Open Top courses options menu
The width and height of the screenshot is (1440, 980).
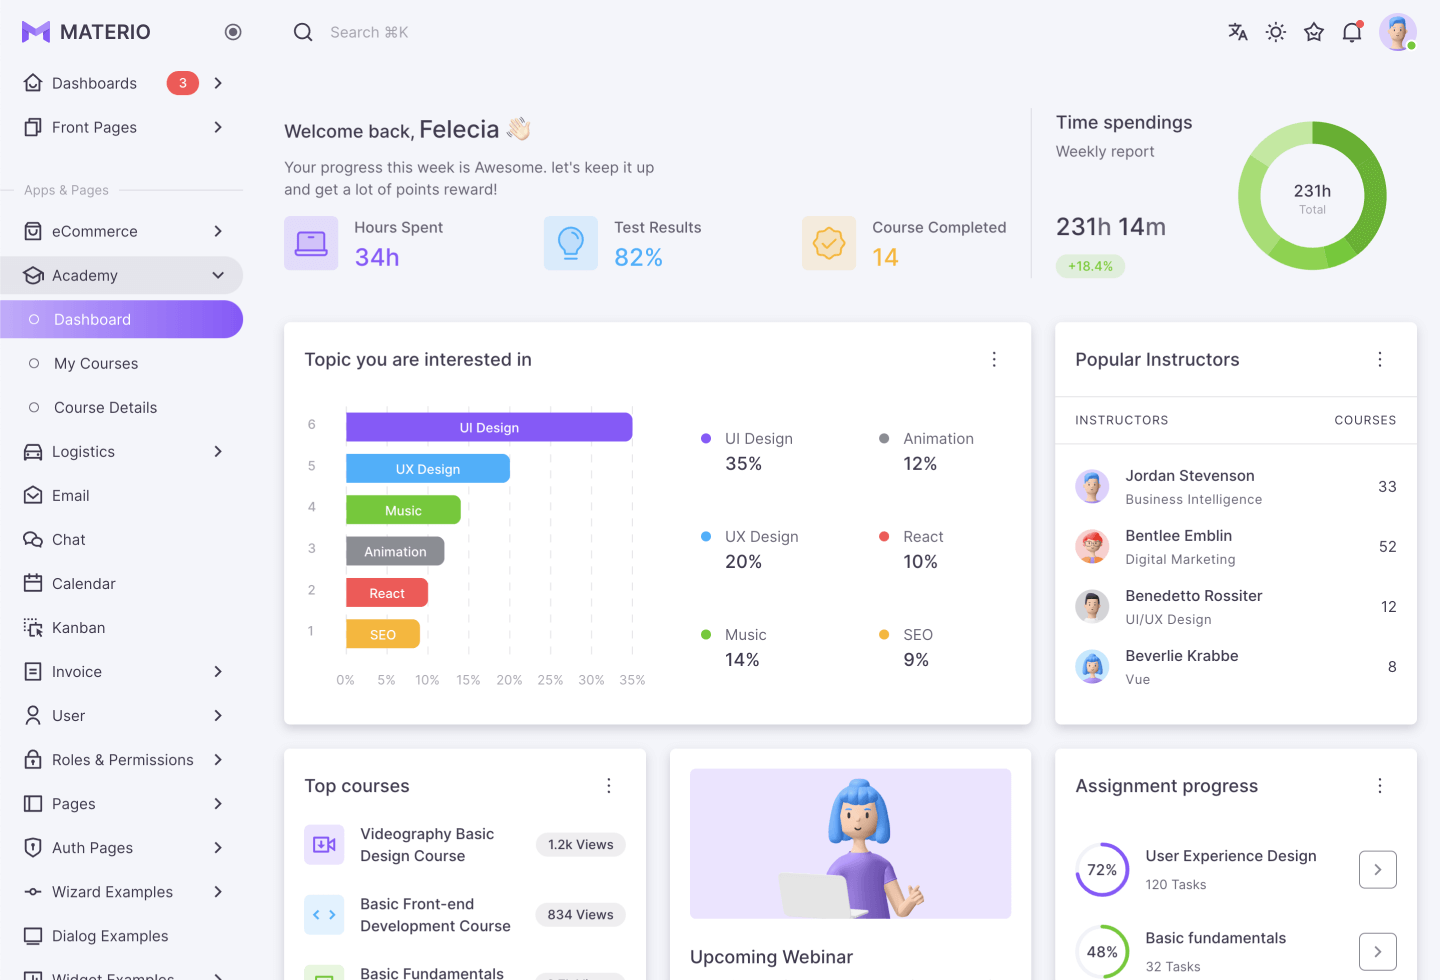(x=609, y=786)
